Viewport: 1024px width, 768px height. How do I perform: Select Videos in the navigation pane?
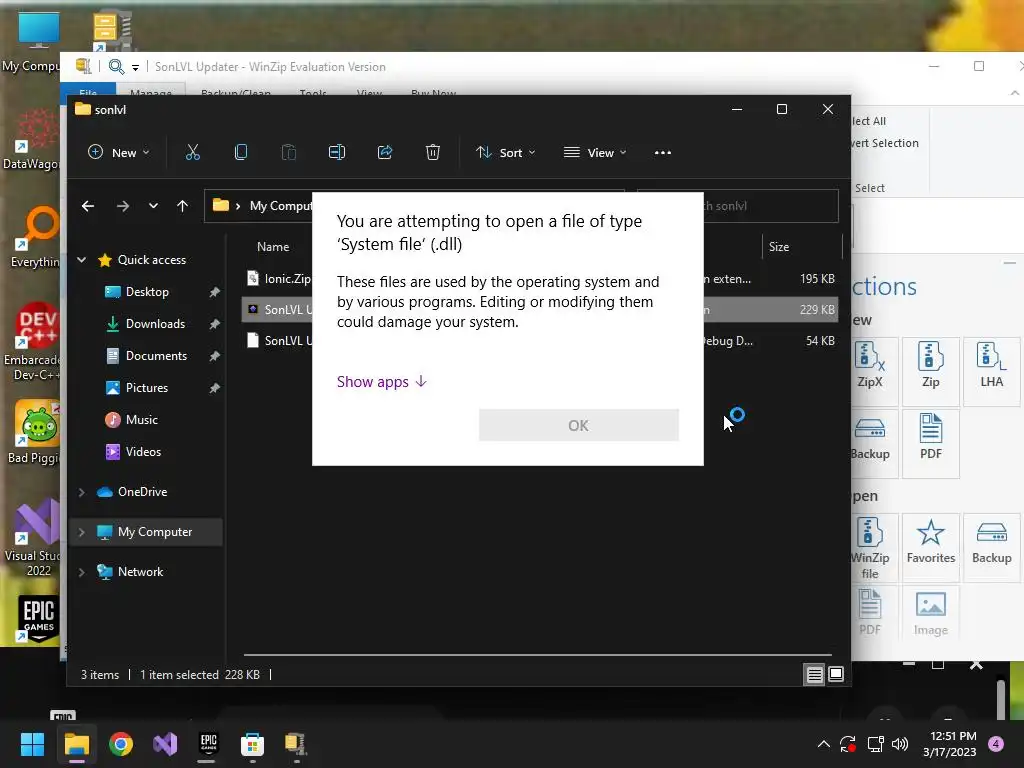(143, 452)
